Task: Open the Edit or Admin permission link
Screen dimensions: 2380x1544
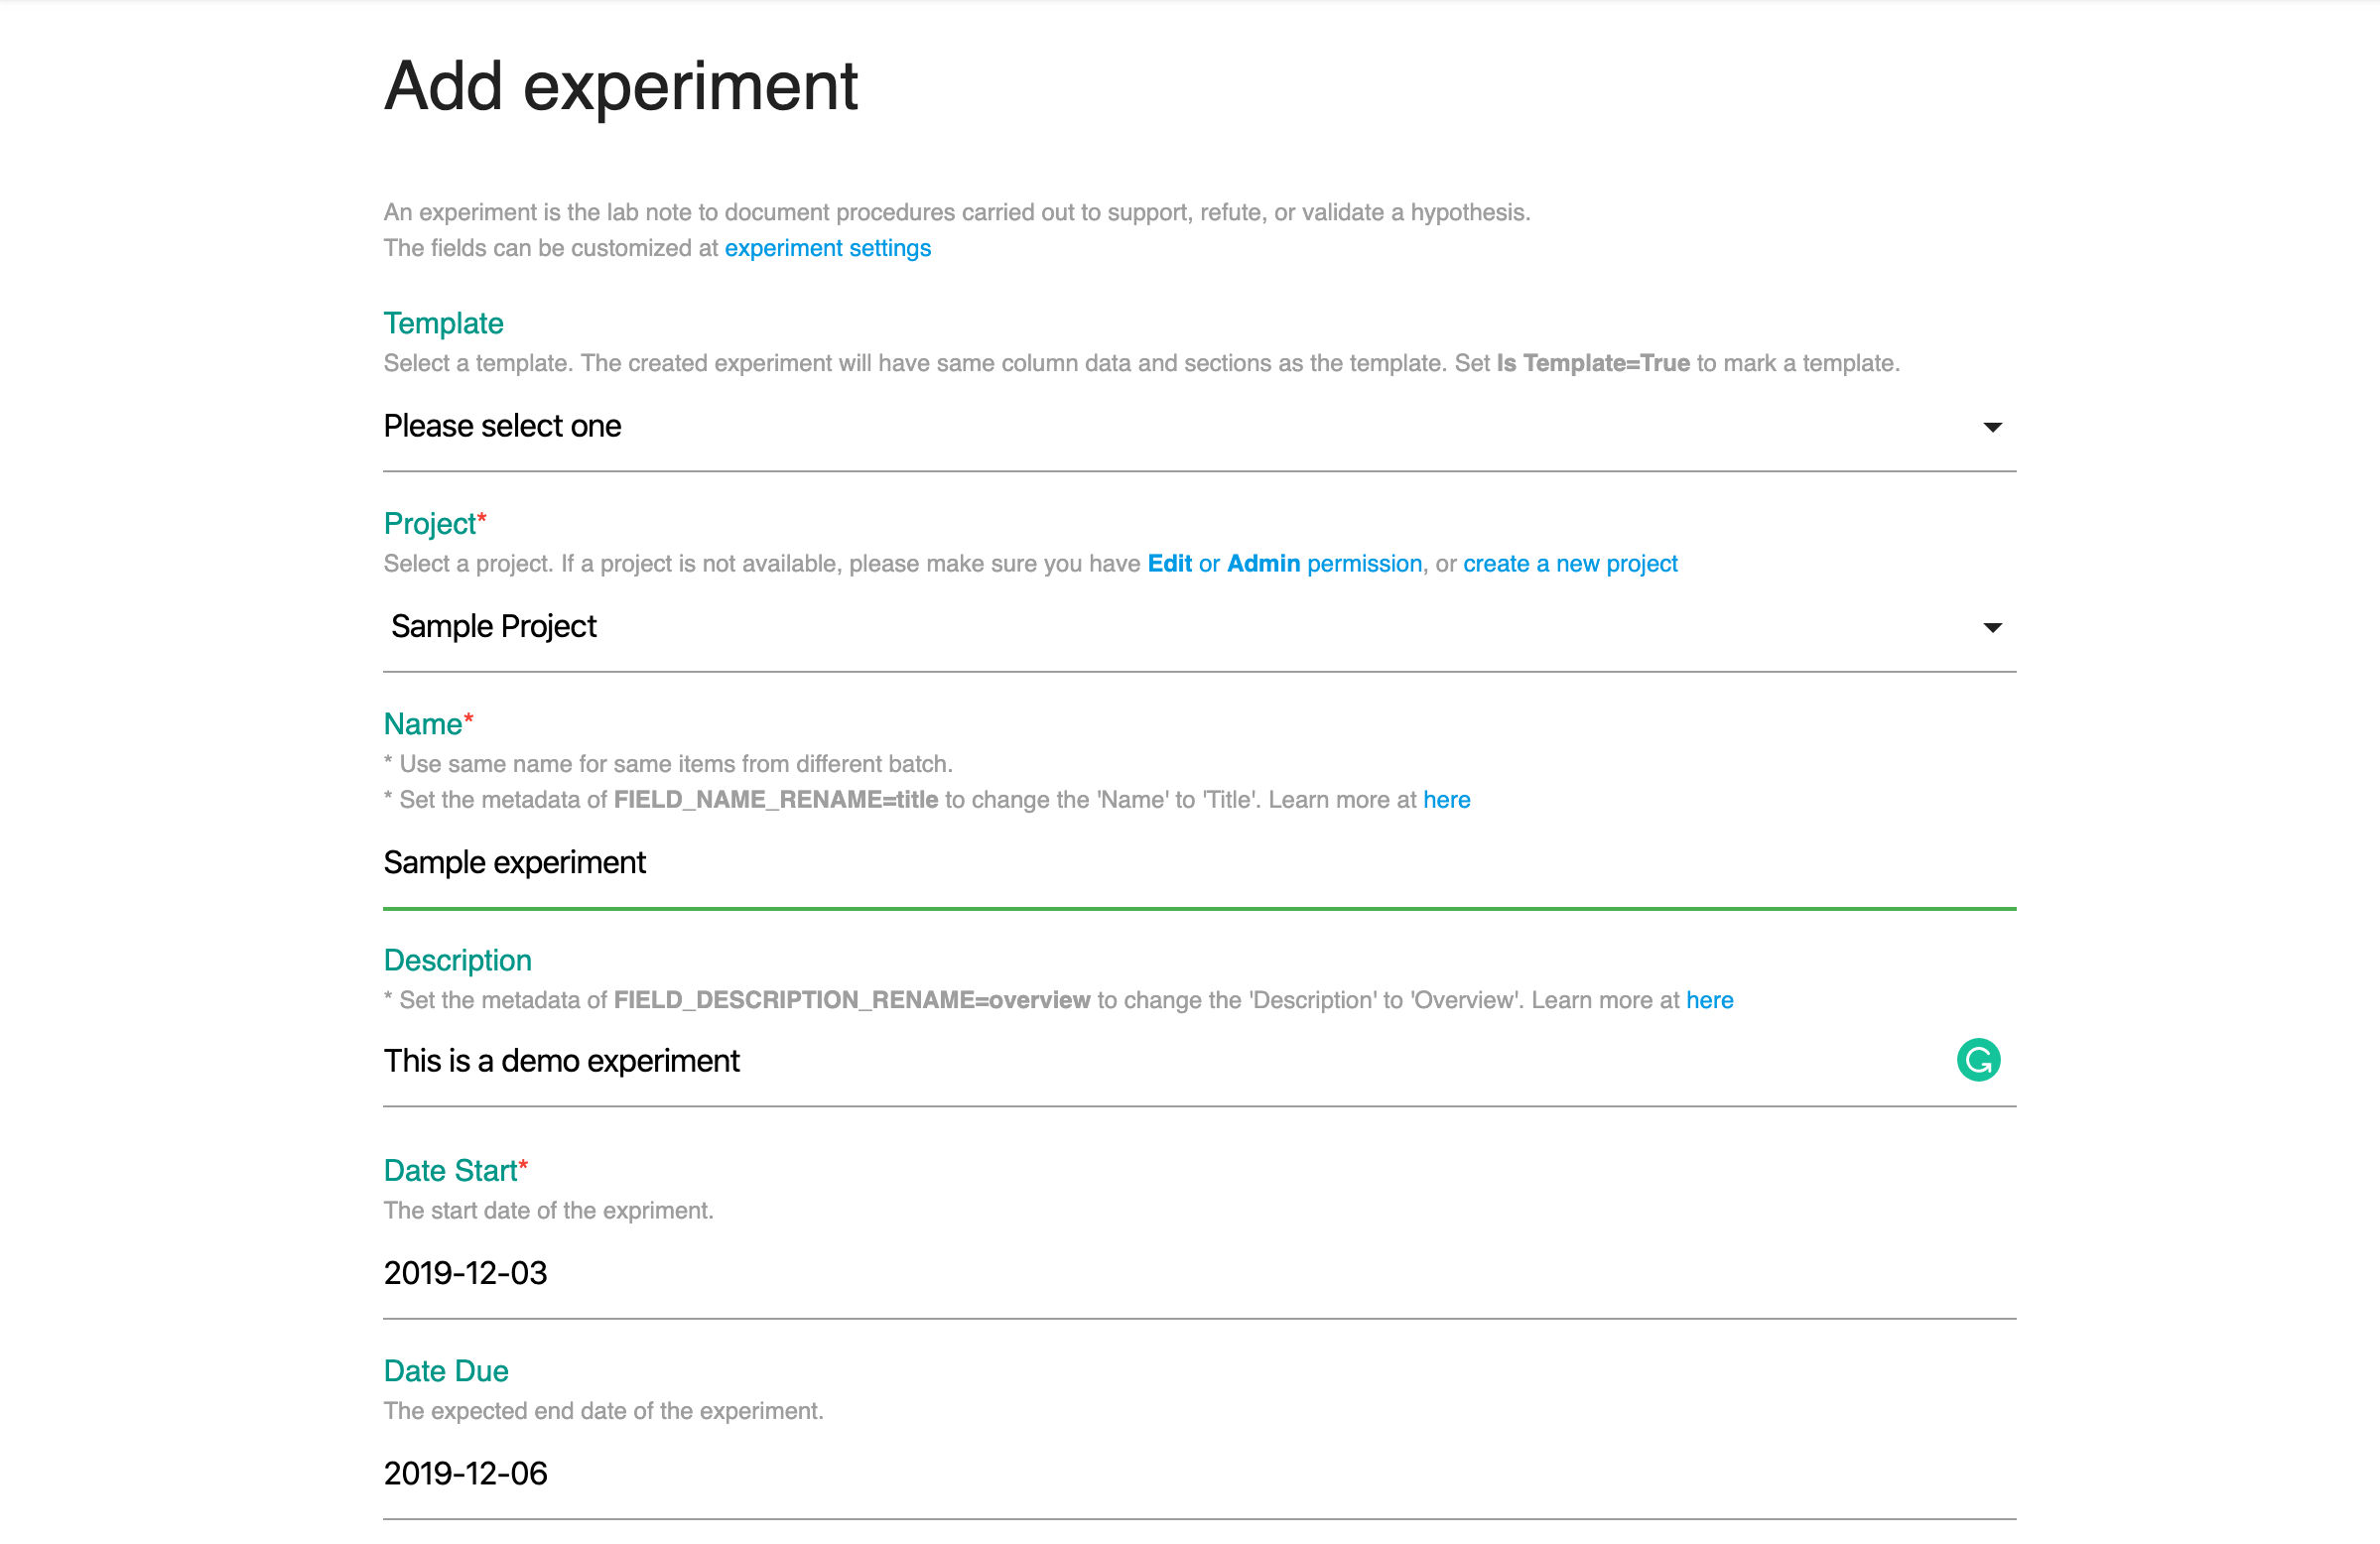Action: (1284, 564)
